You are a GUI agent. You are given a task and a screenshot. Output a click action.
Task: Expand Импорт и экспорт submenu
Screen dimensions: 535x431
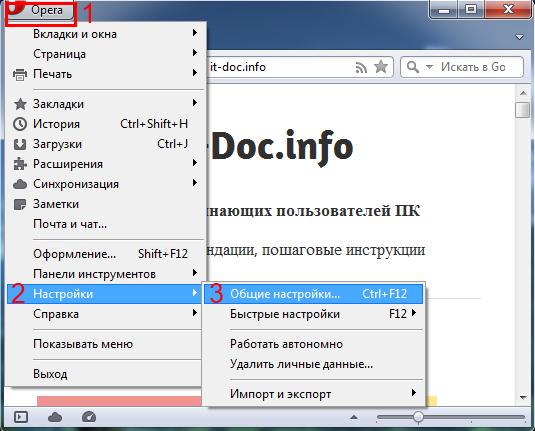pos(313,394)
